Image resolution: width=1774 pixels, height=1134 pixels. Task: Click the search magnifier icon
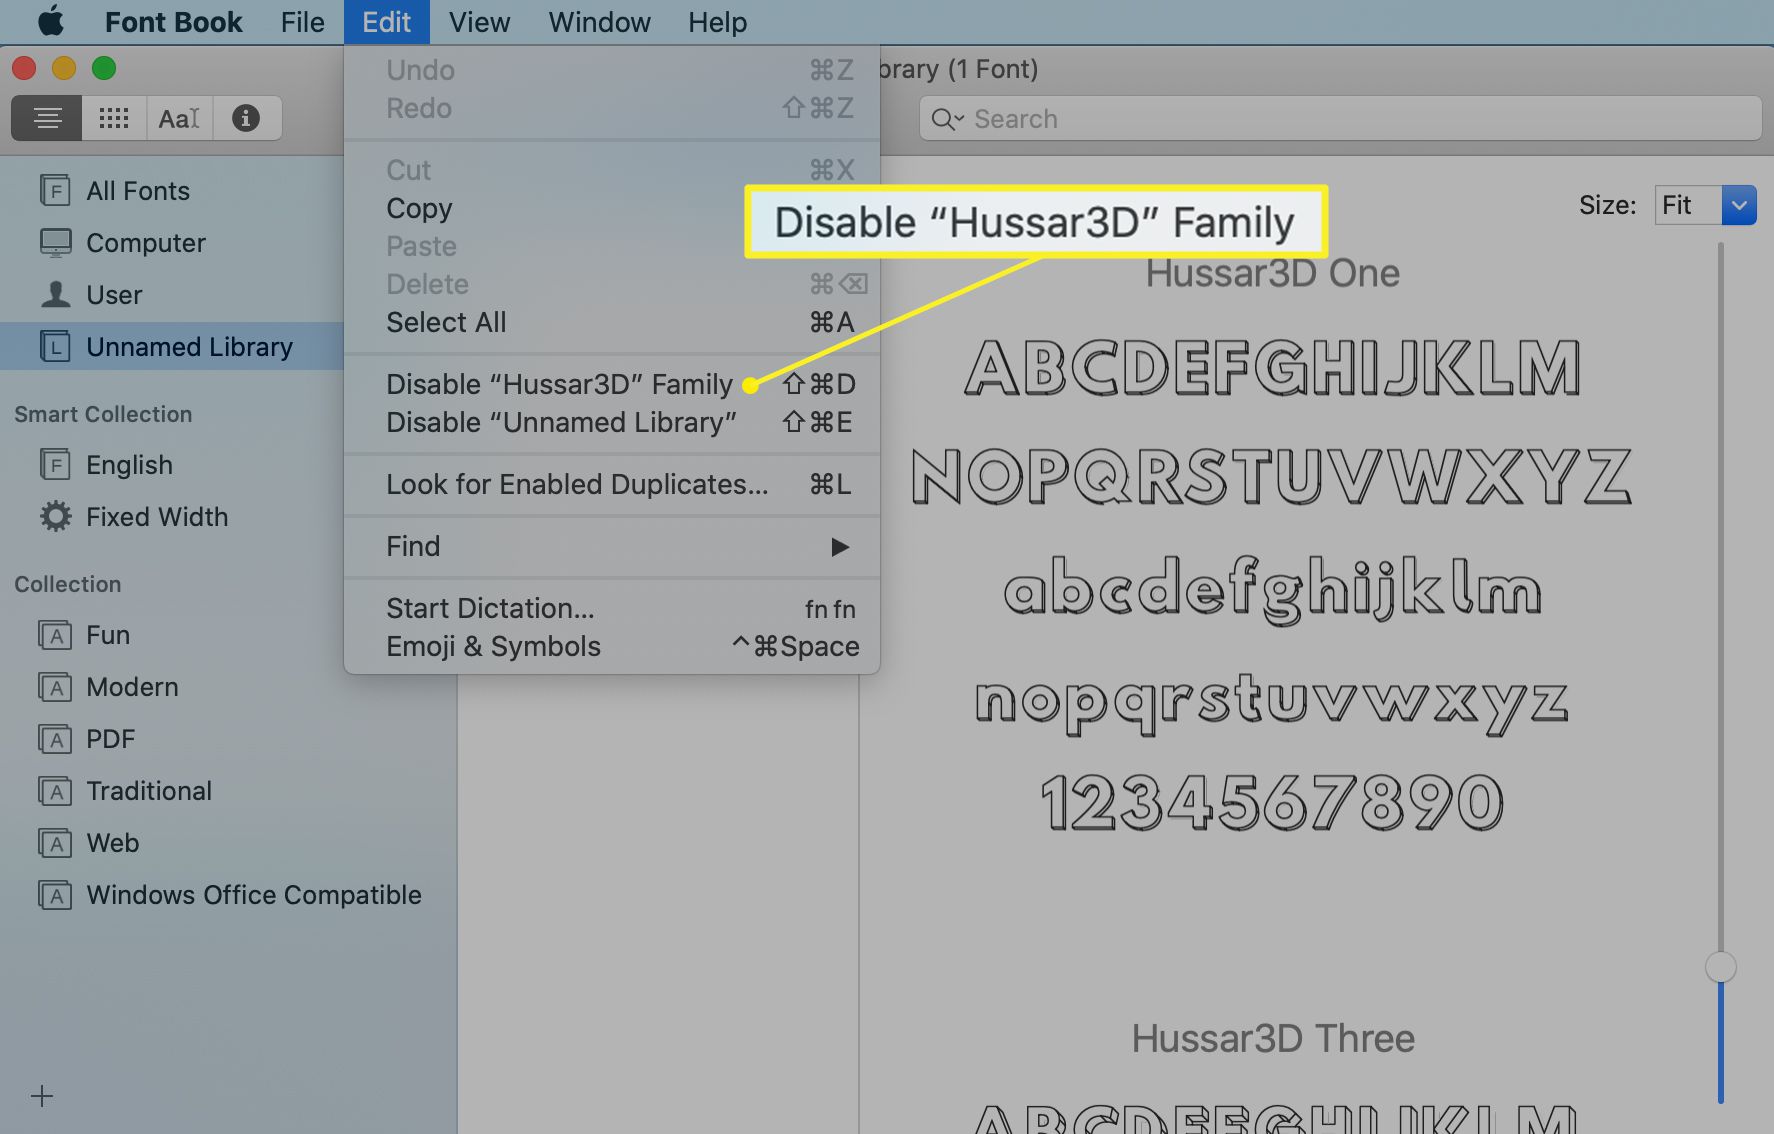pyautogui.click(x=945, y=119)
